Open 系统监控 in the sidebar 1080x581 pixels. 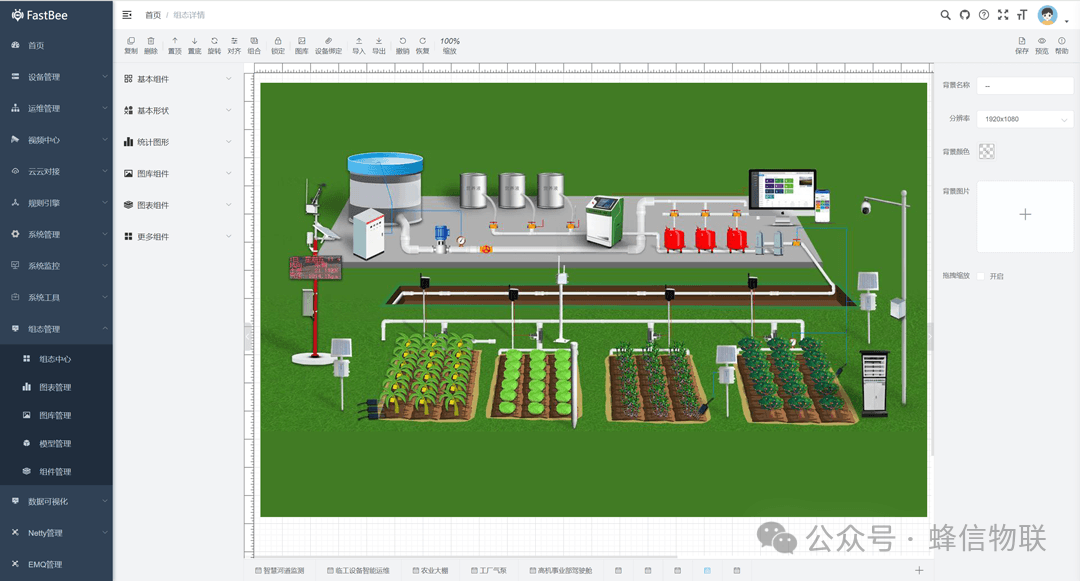point(56,266)
